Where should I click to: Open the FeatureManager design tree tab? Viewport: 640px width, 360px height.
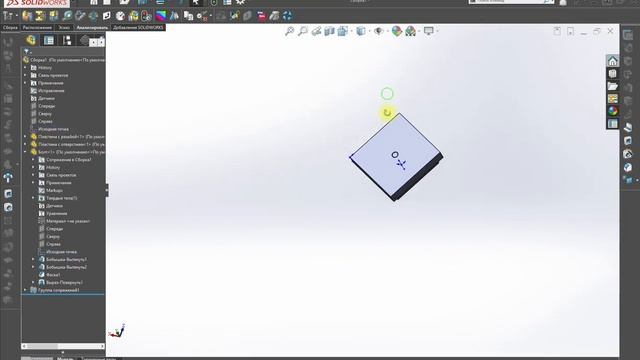(x=31, y=40)
